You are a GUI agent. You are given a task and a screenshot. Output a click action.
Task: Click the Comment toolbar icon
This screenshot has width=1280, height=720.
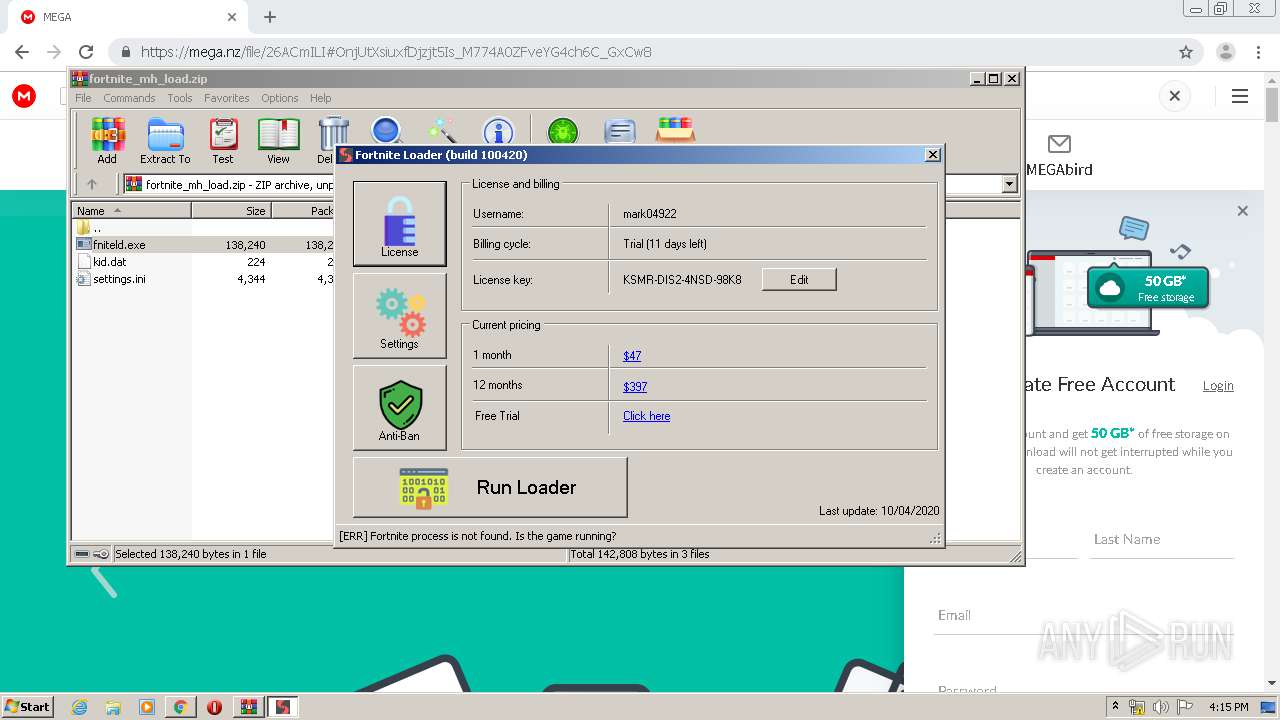point(620,131)
